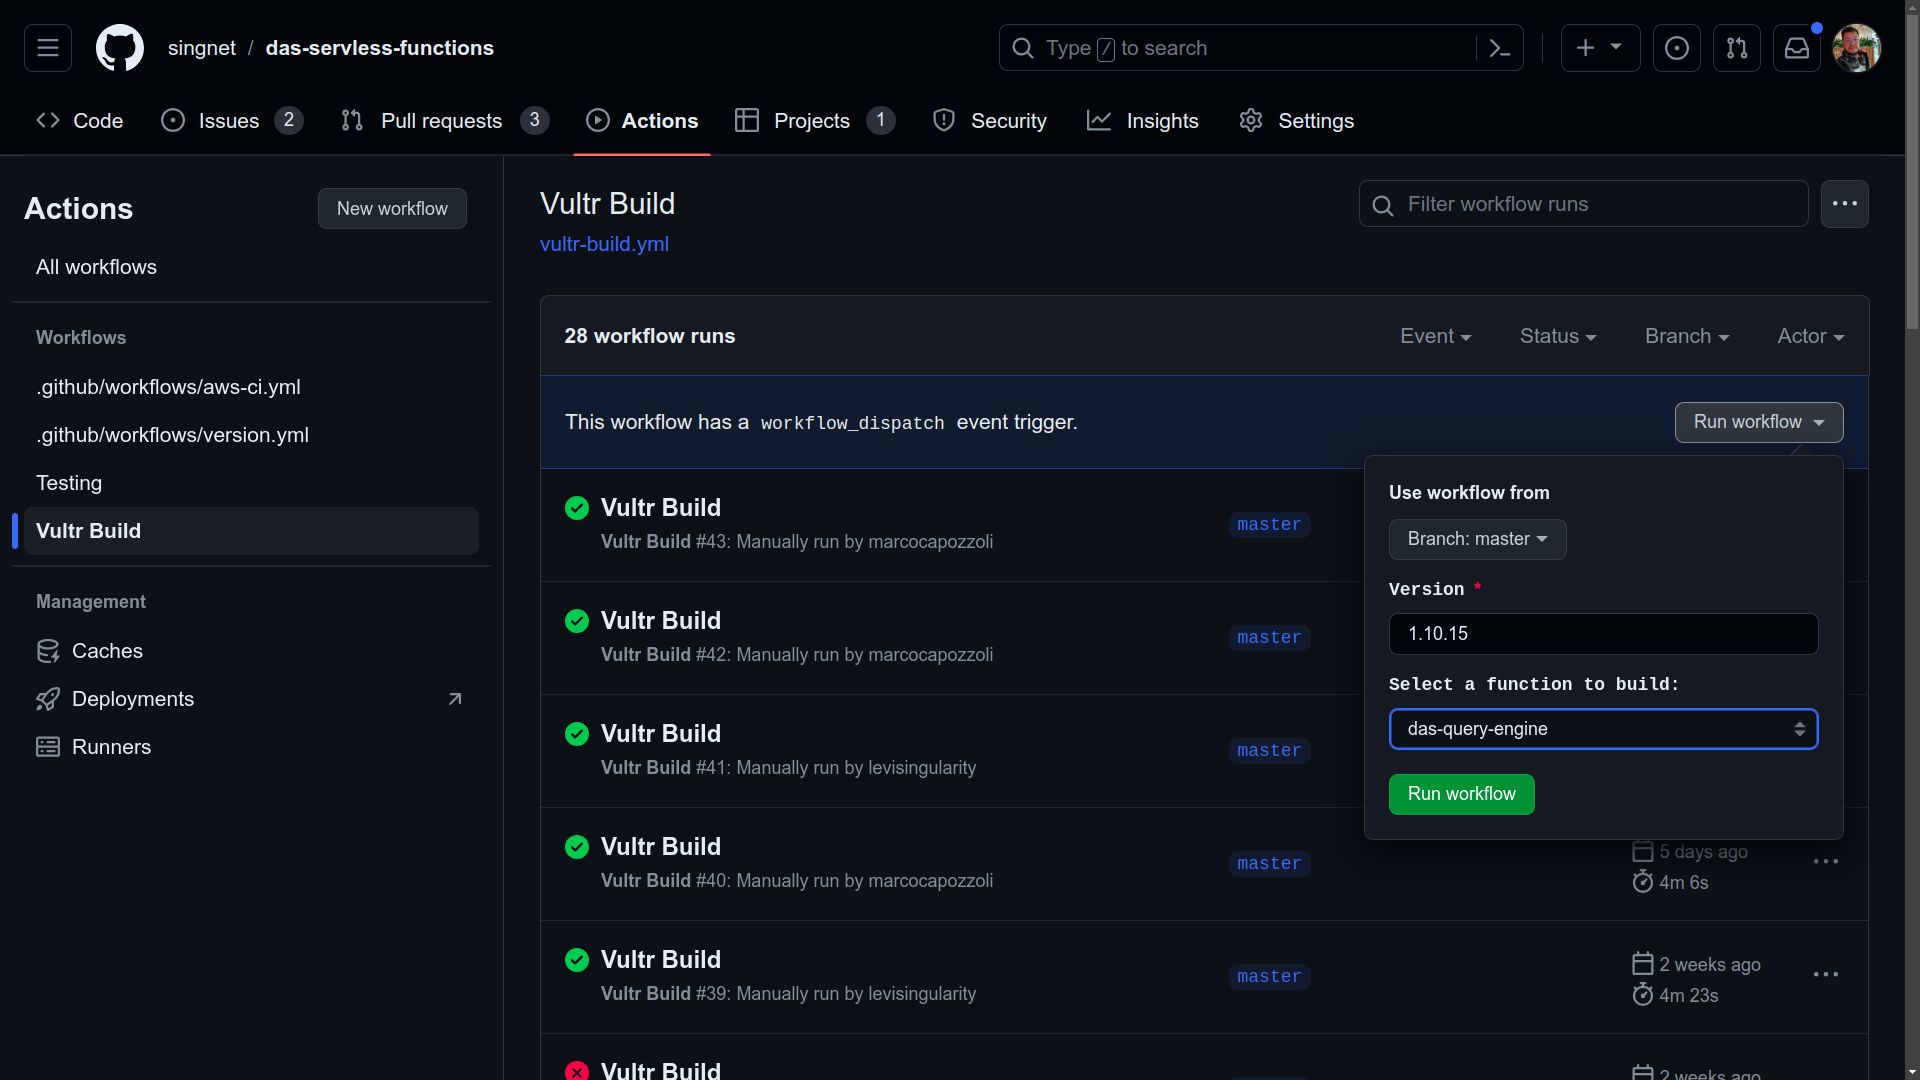Click the green Run workflow button
The width and height of the screenshot is (1920, 1080).
pyautogui.click(x=1461, y=794)
